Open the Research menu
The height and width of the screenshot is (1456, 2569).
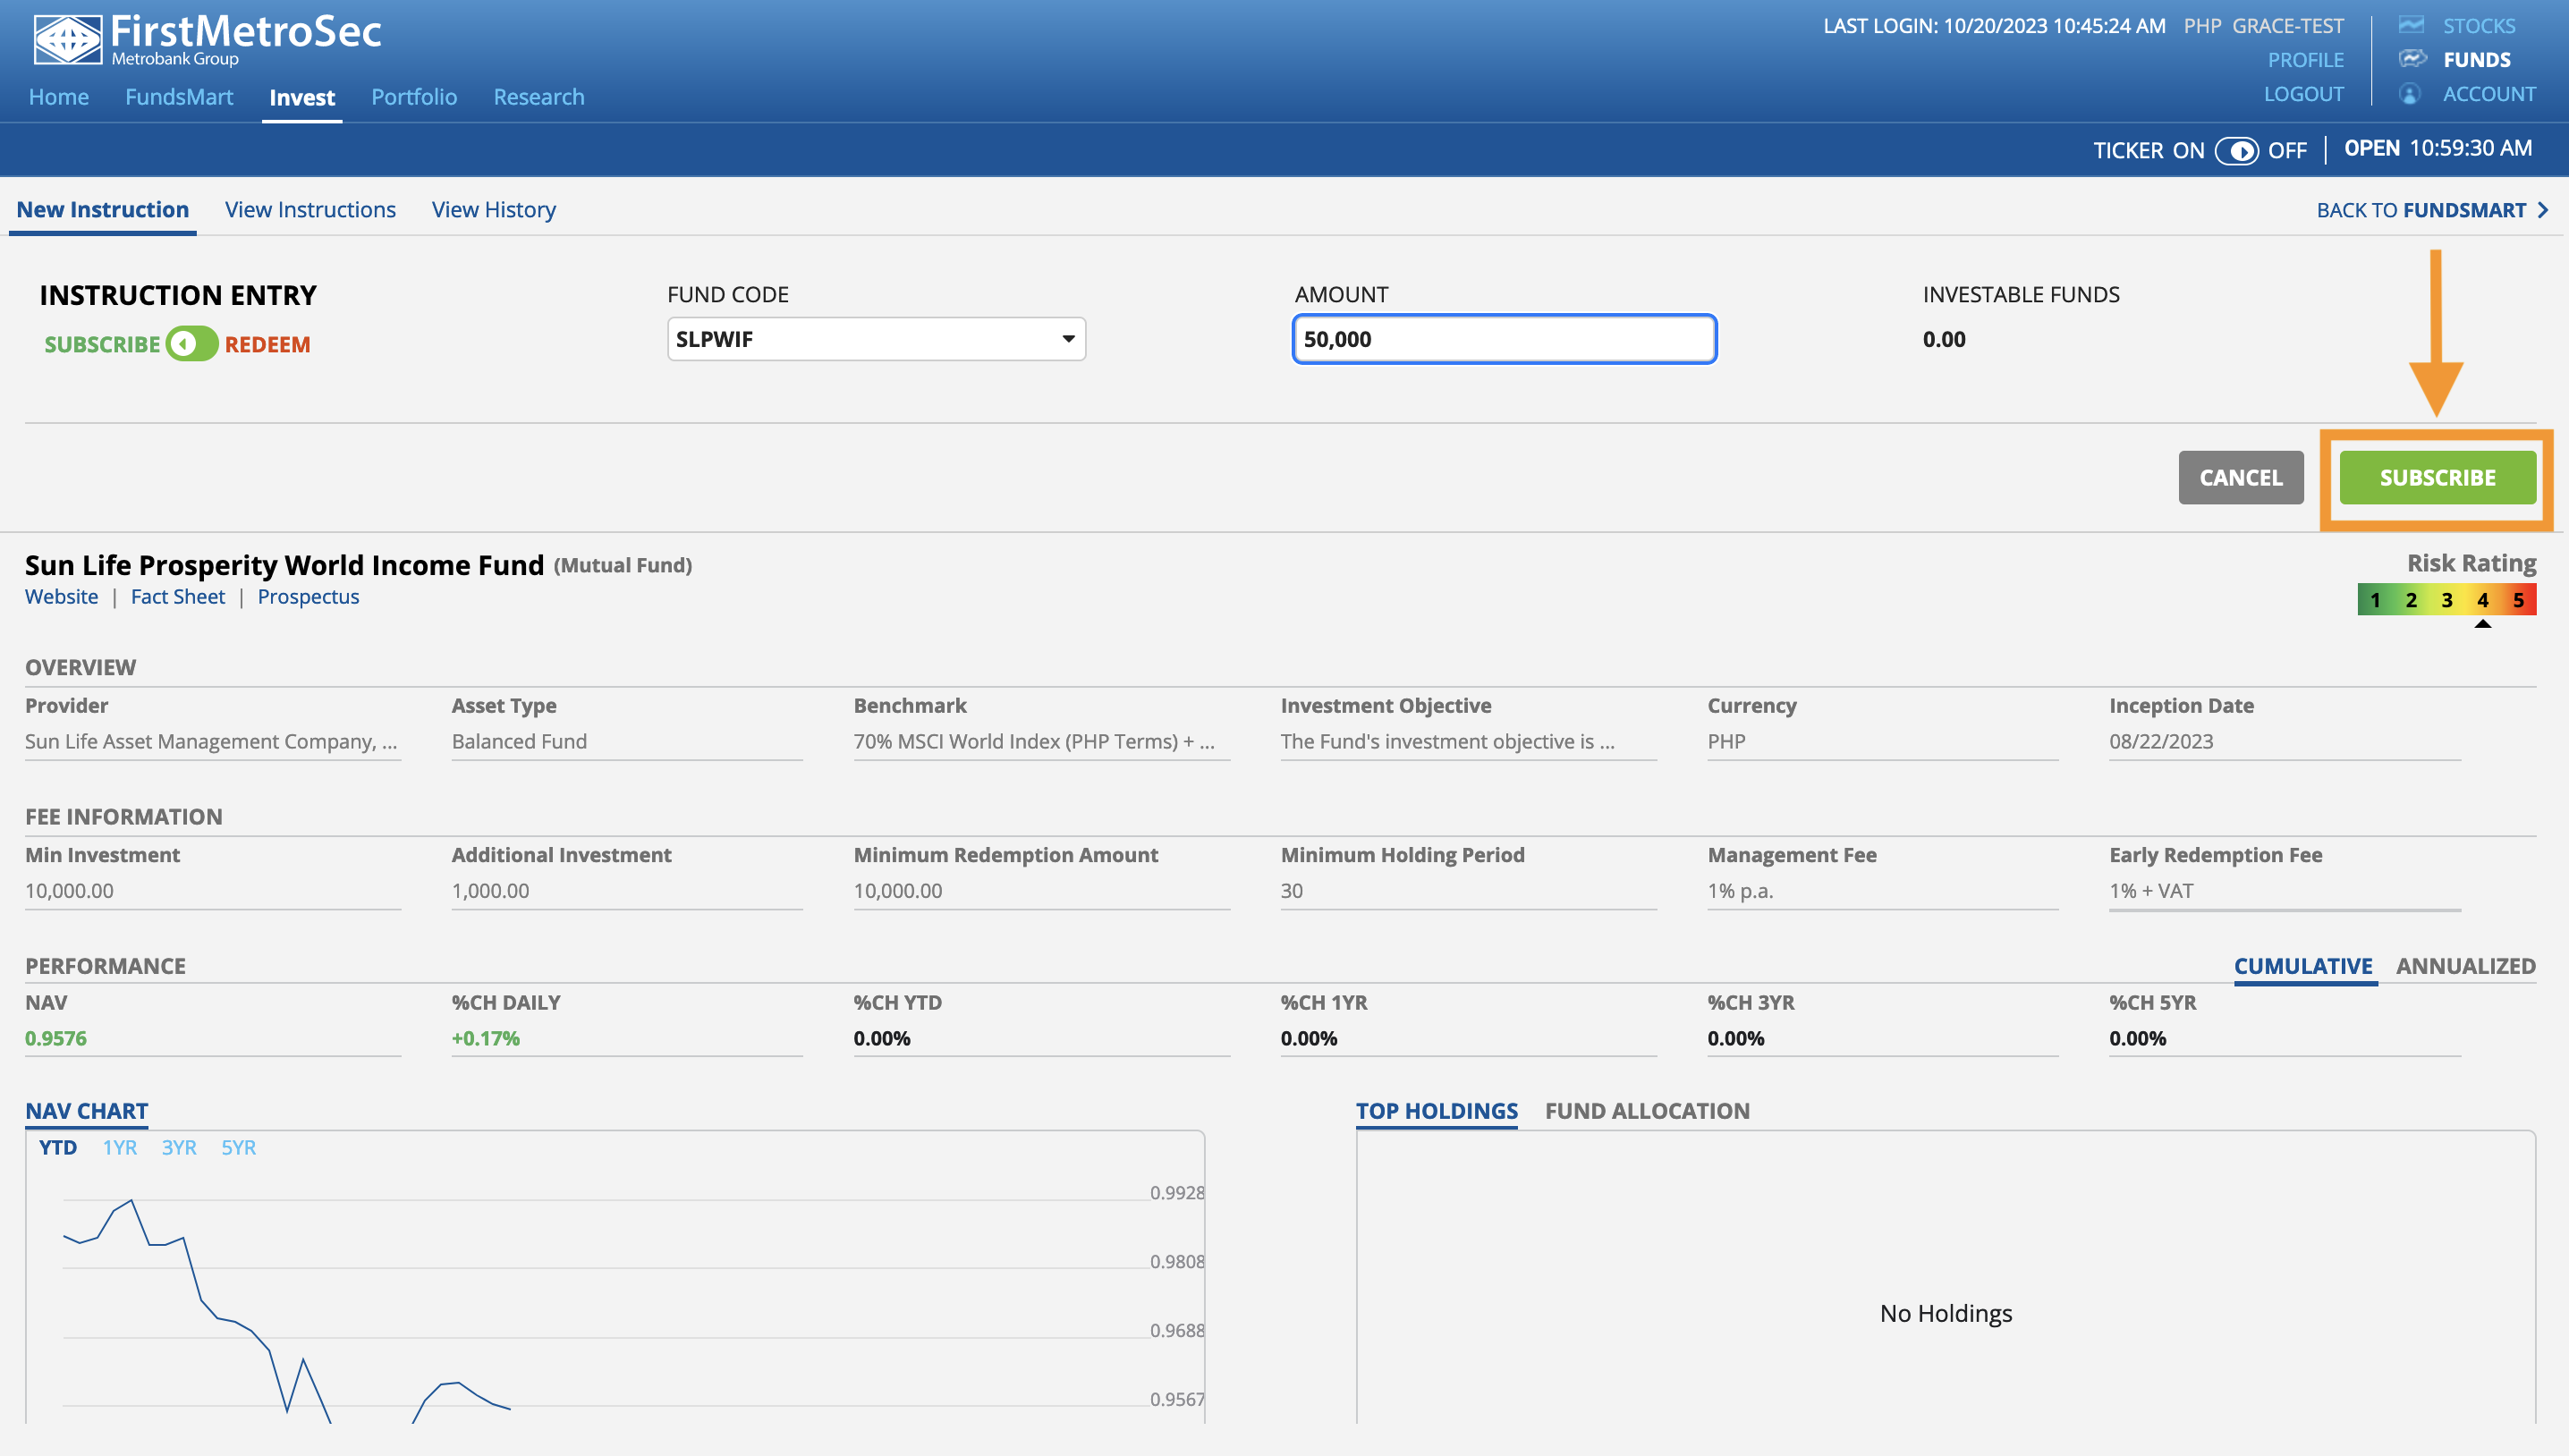pos(539,97)
